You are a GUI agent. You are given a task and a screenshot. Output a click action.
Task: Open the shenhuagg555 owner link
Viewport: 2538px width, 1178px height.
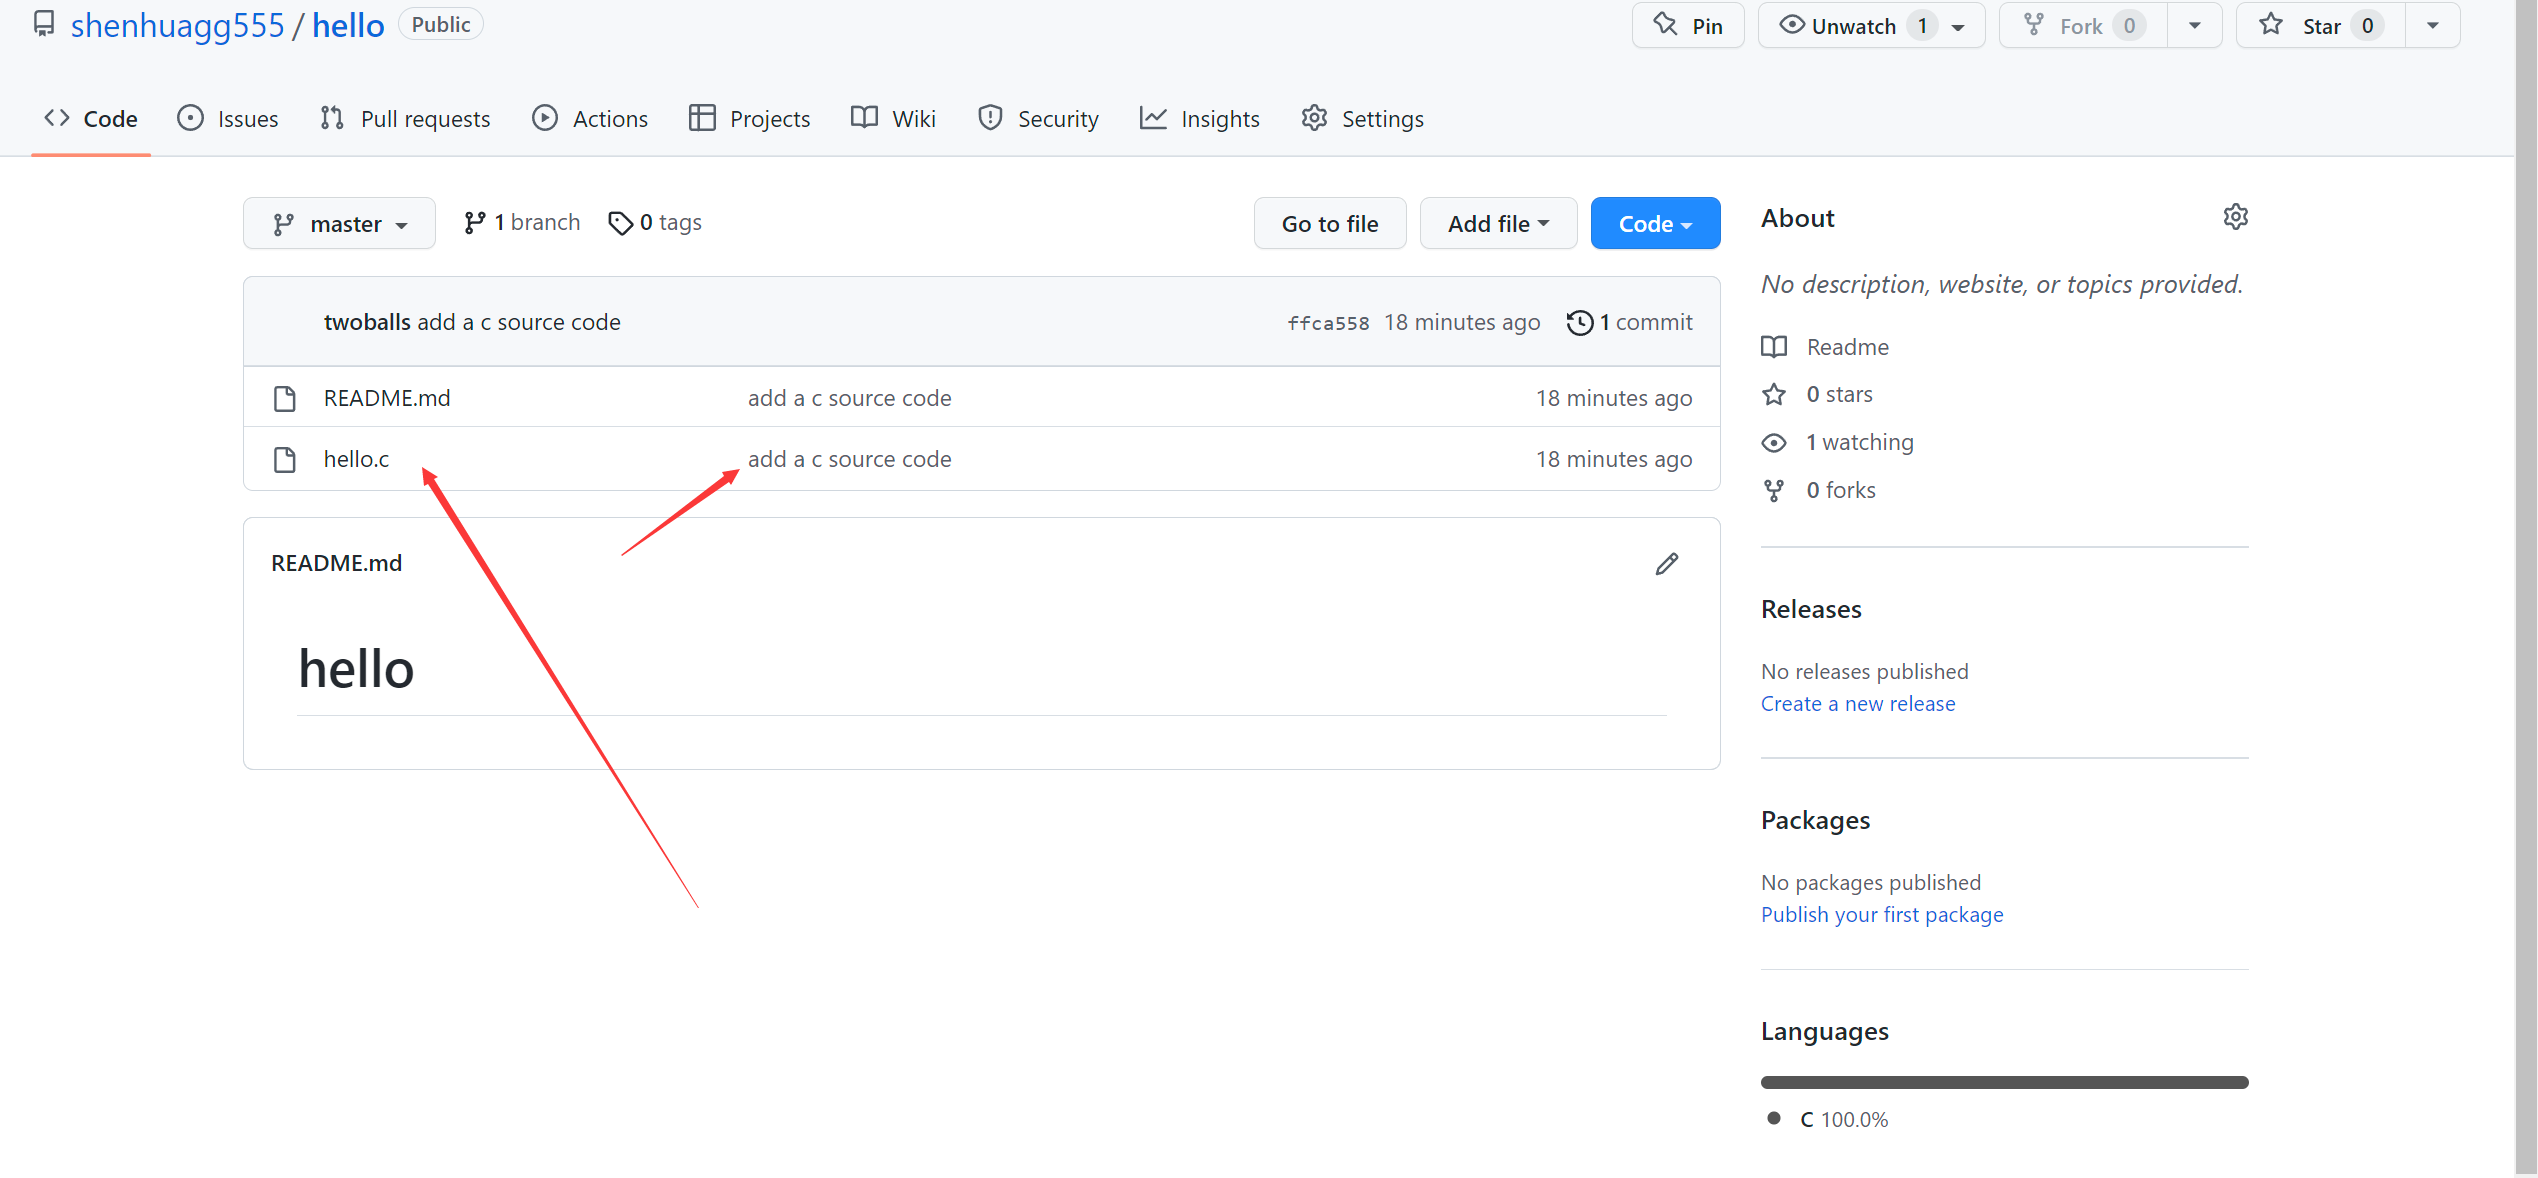177,25
